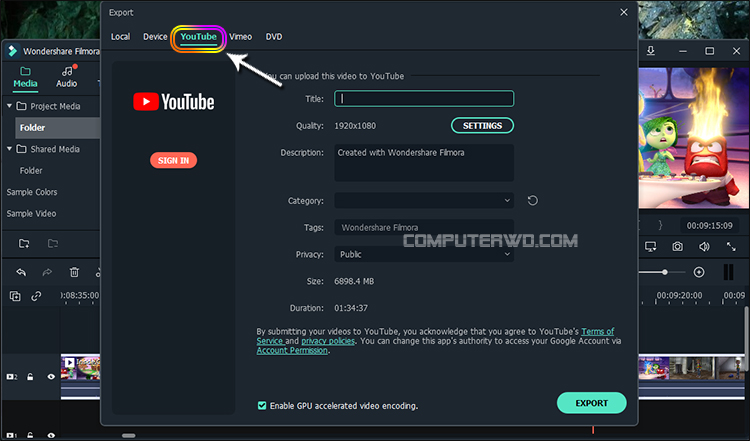Click the right timeline clip thumbnails
This screenshot has height=441, width=750.
click(x=691, y=368)
